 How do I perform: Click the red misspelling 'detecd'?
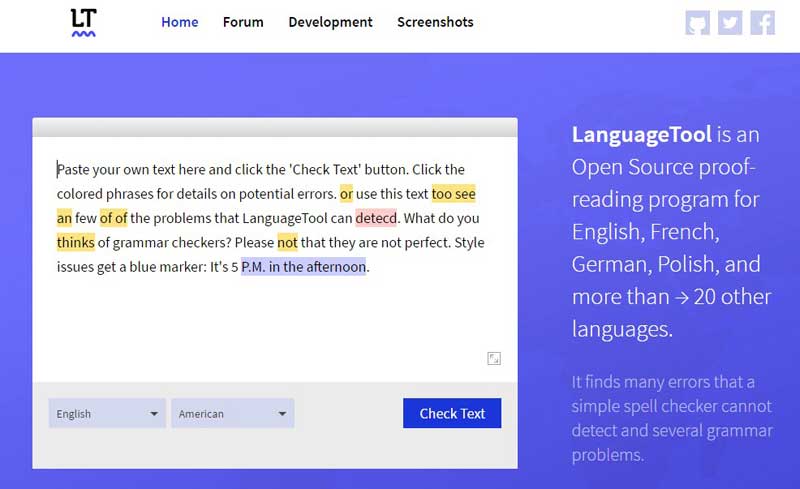(376, 218)
